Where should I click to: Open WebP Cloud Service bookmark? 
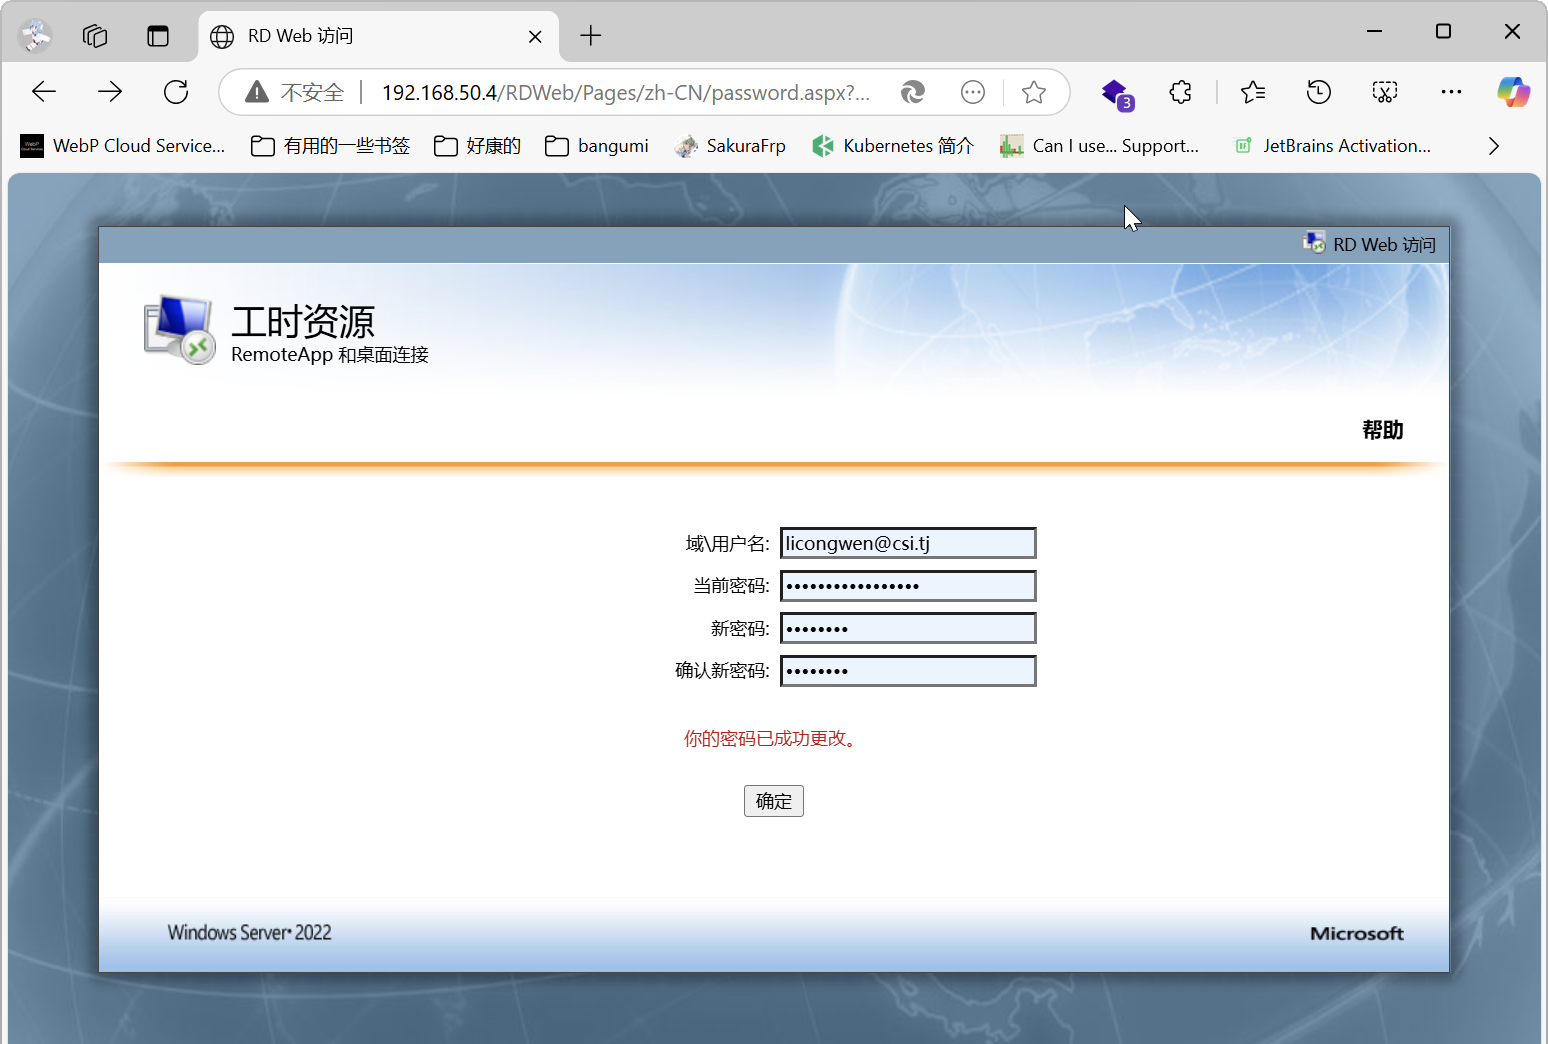(122, 146)
